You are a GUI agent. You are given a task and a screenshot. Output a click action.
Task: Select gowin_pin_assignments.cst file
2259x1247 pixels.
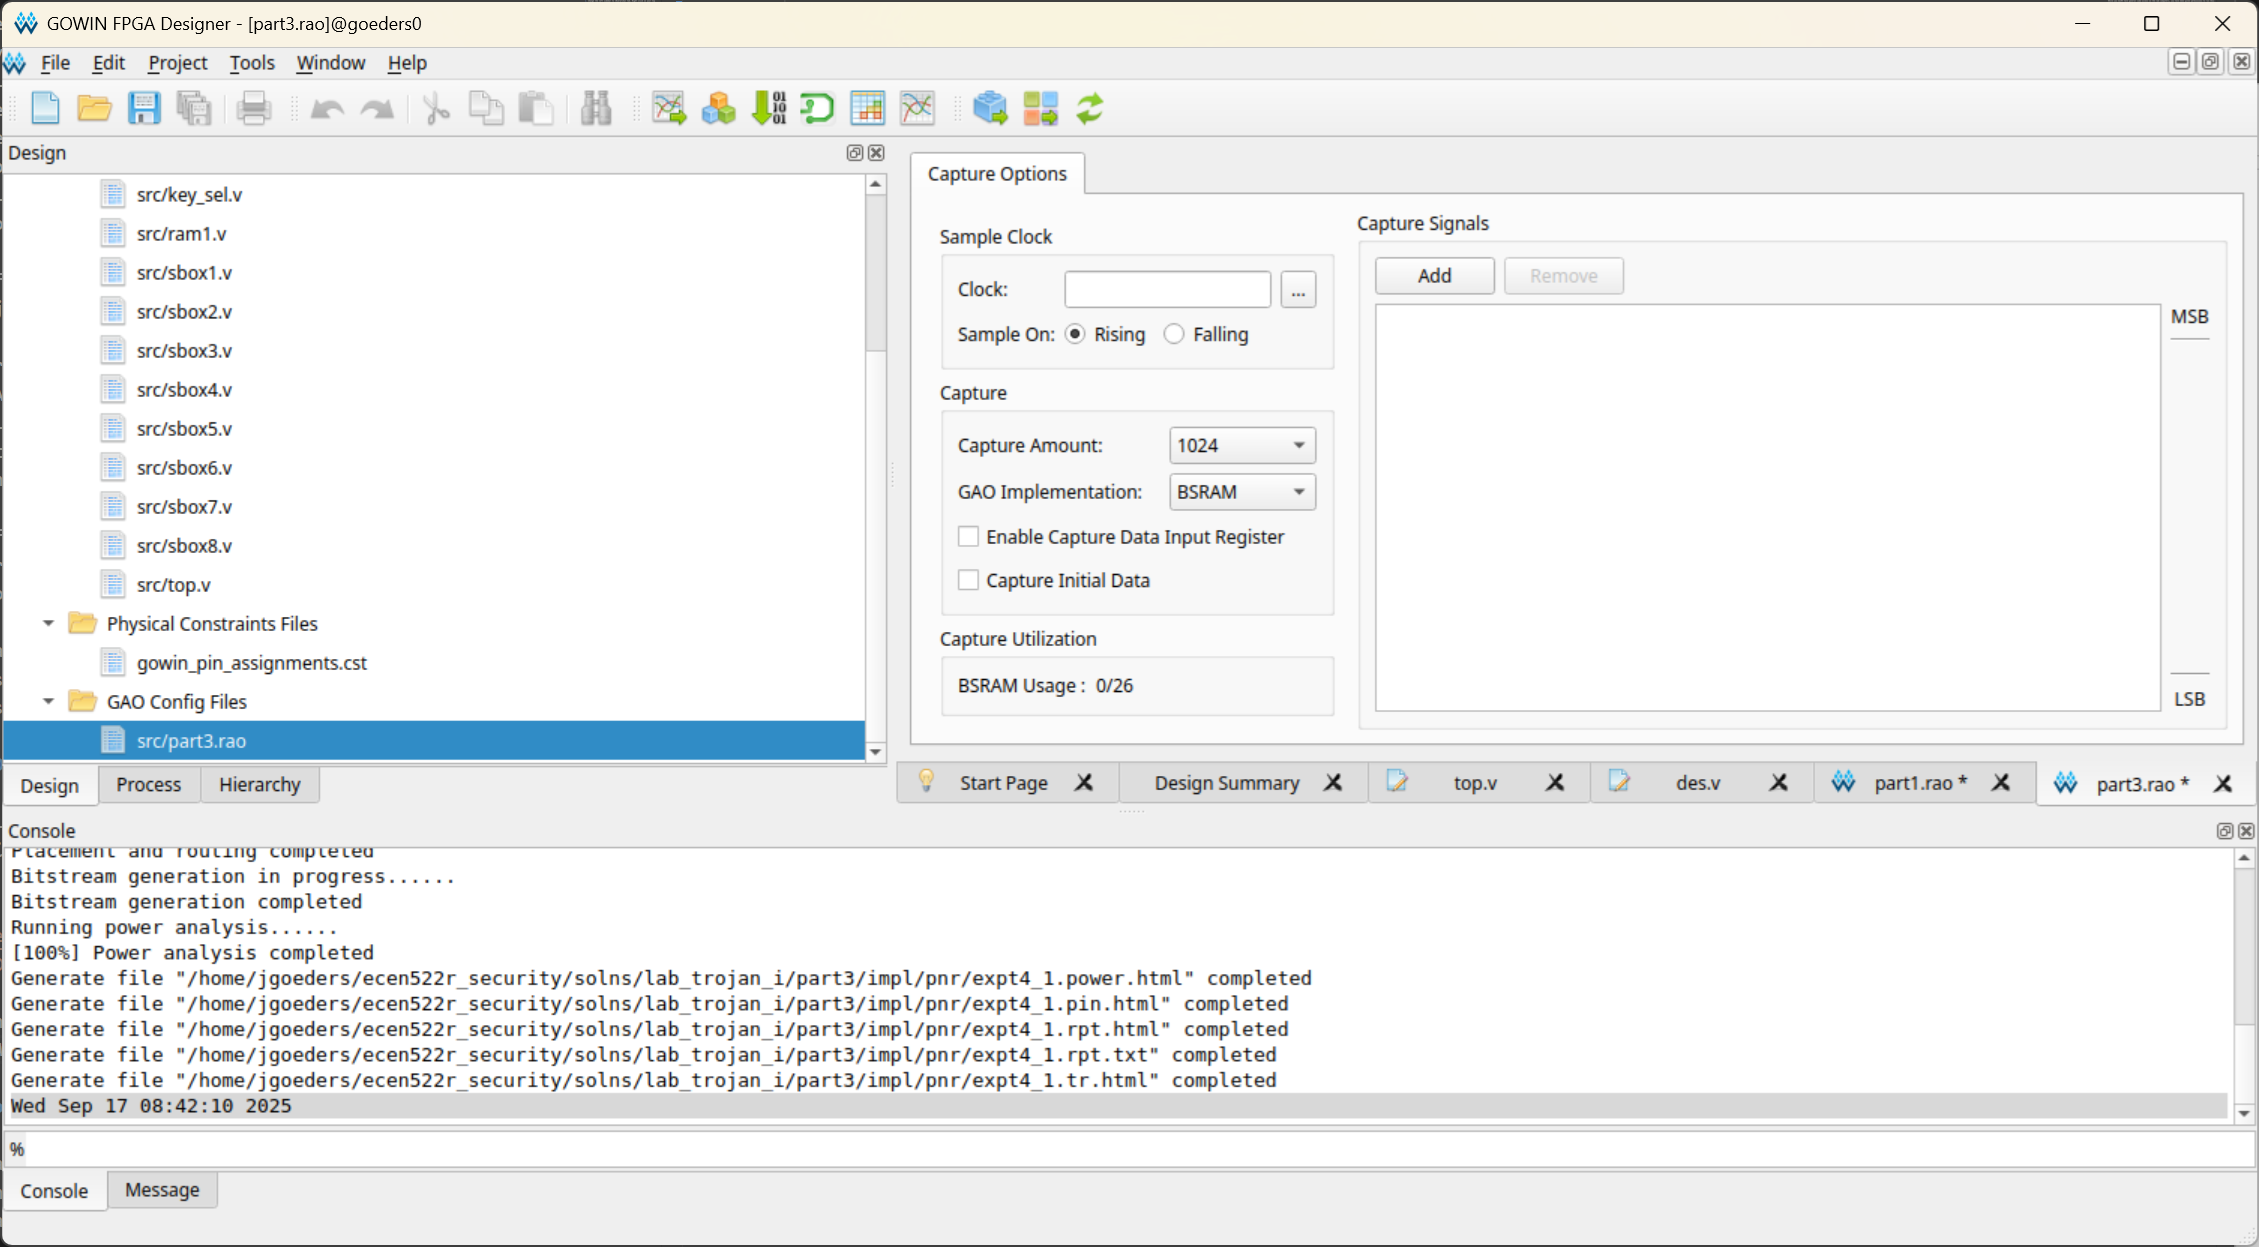click(251, 663)
